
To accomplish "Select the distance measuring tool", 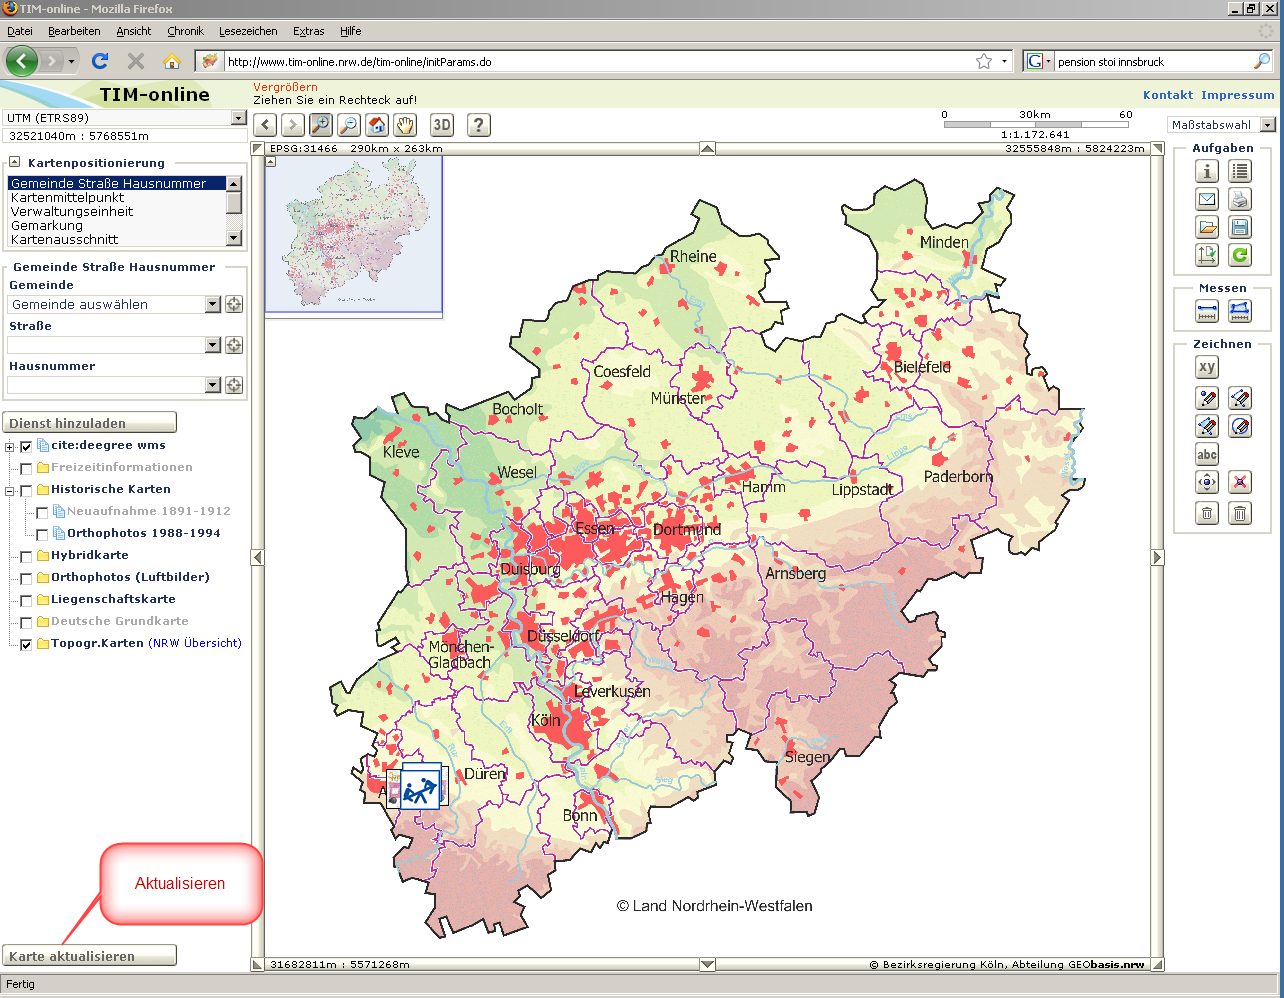I will click(1207, 312).
